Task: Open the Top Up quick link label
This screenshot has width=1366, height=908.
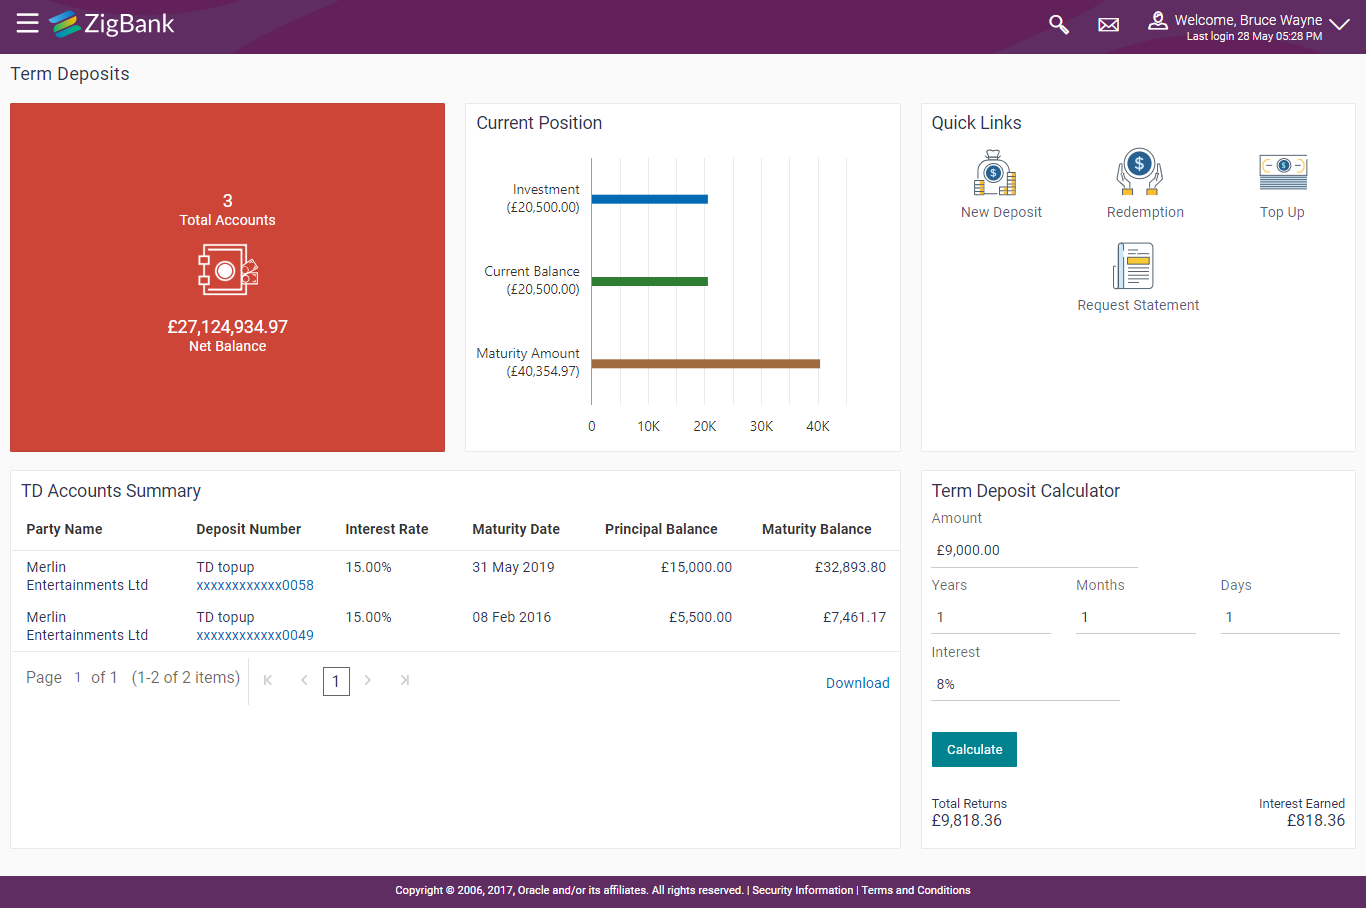Action: click(x=1282, y=212)
